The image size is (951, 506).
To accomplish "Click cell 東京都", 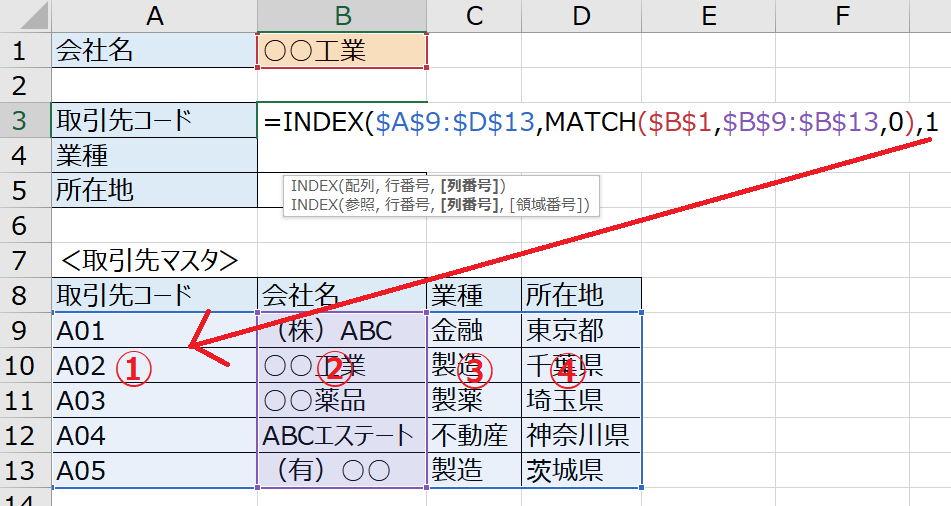I will (582, 331).
